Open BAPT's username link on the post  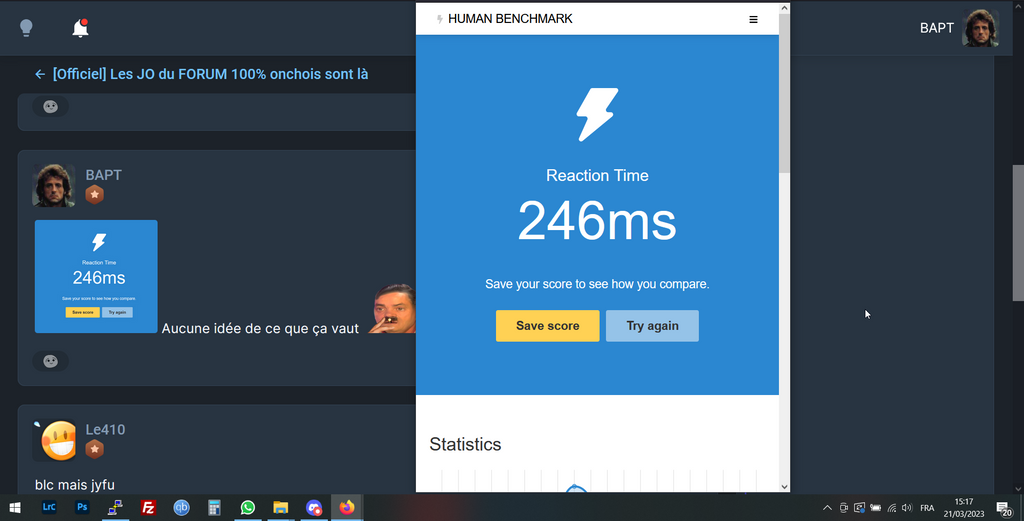[x=104, y=175]
